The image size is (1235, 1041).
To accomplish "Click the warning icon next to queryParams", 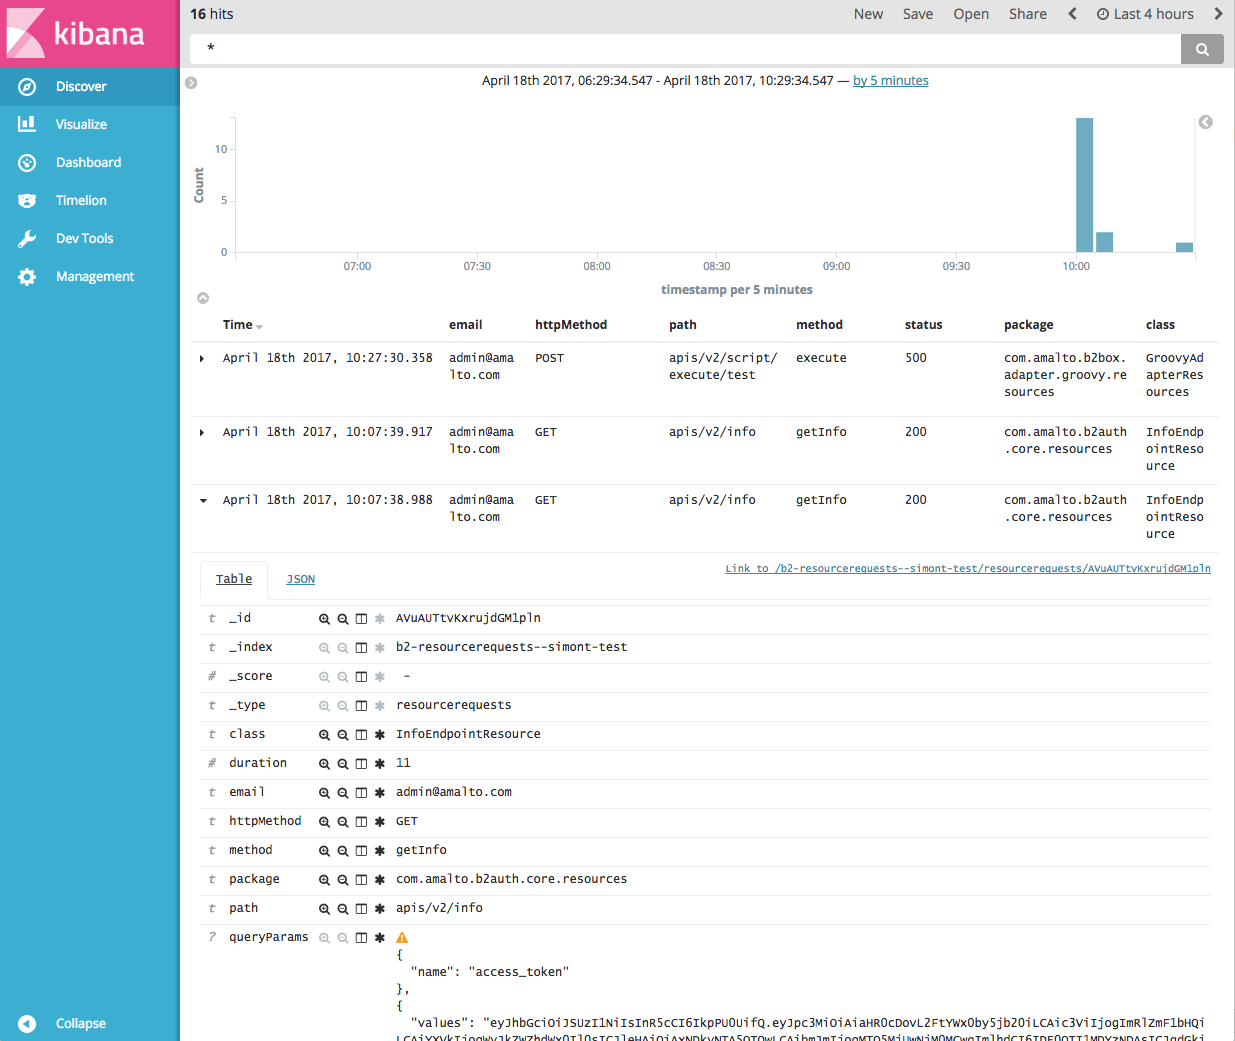I will [401, 937].
